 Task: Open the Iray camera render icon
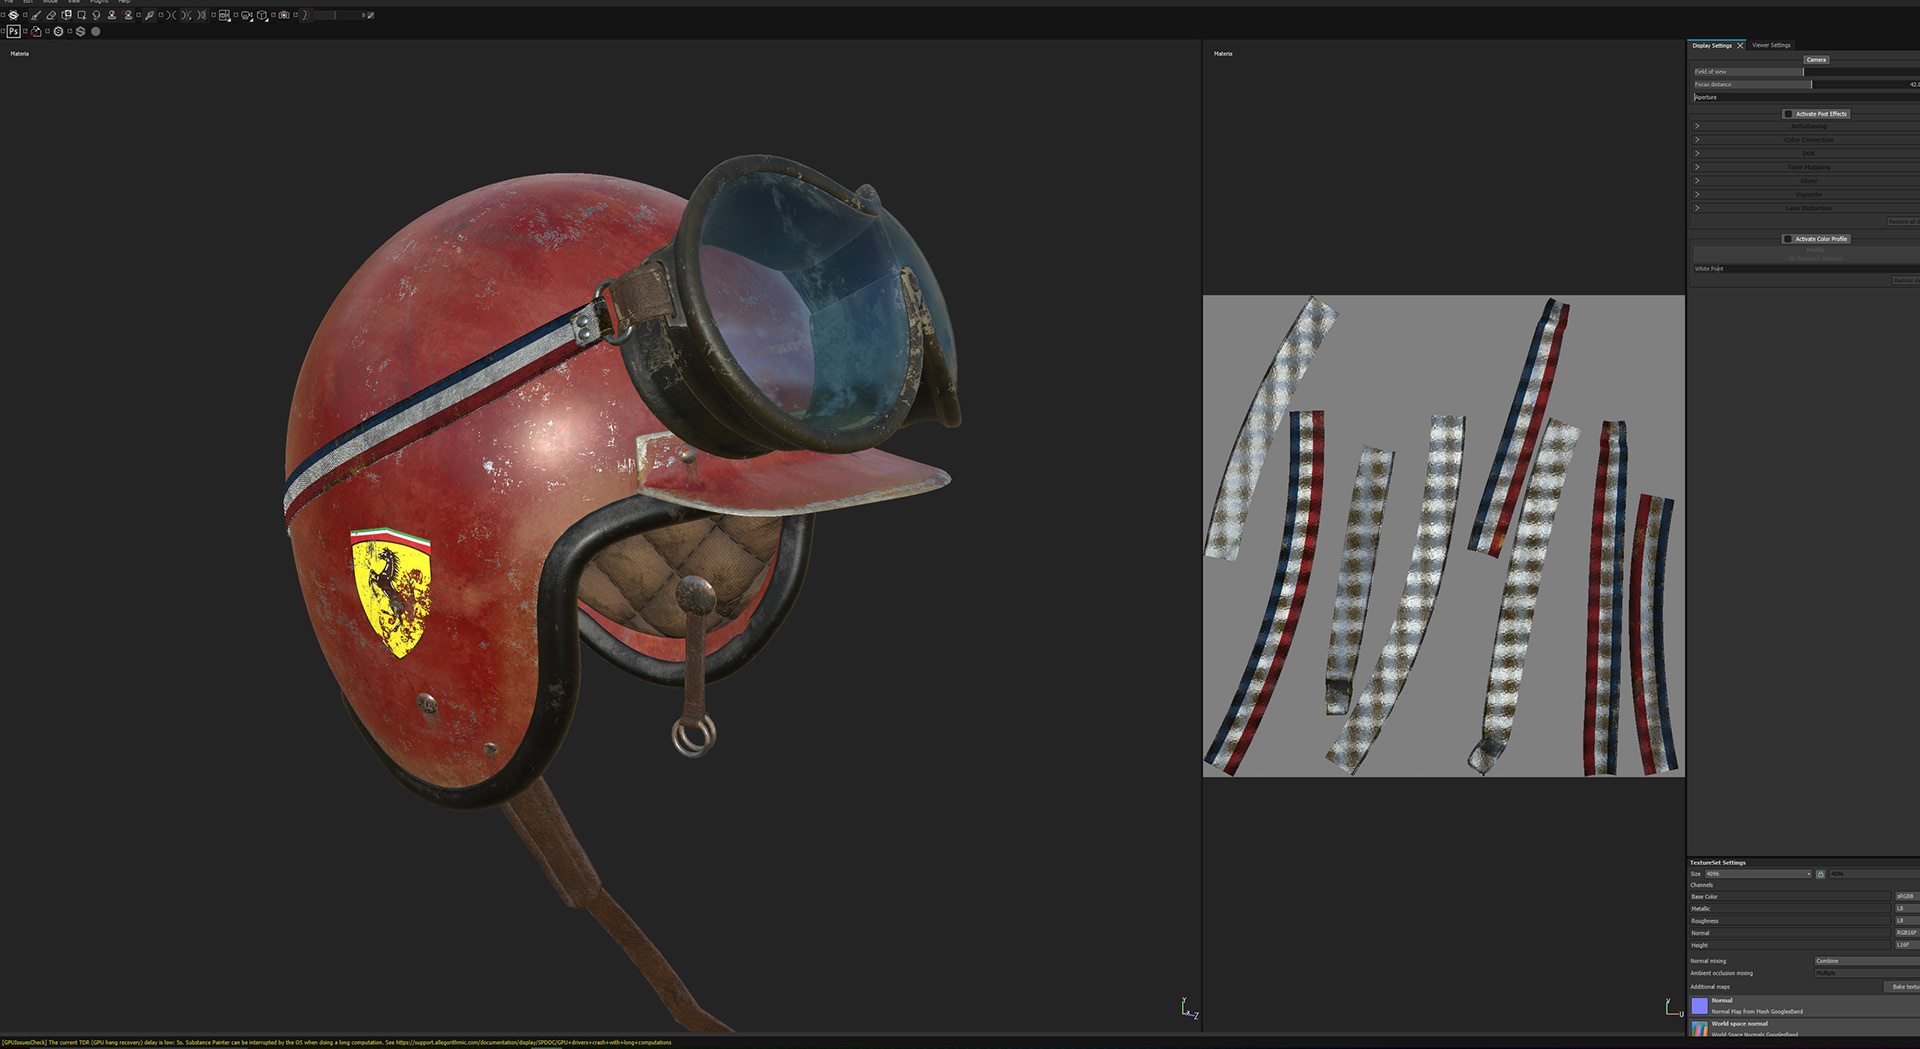click(x=284, y=15)
